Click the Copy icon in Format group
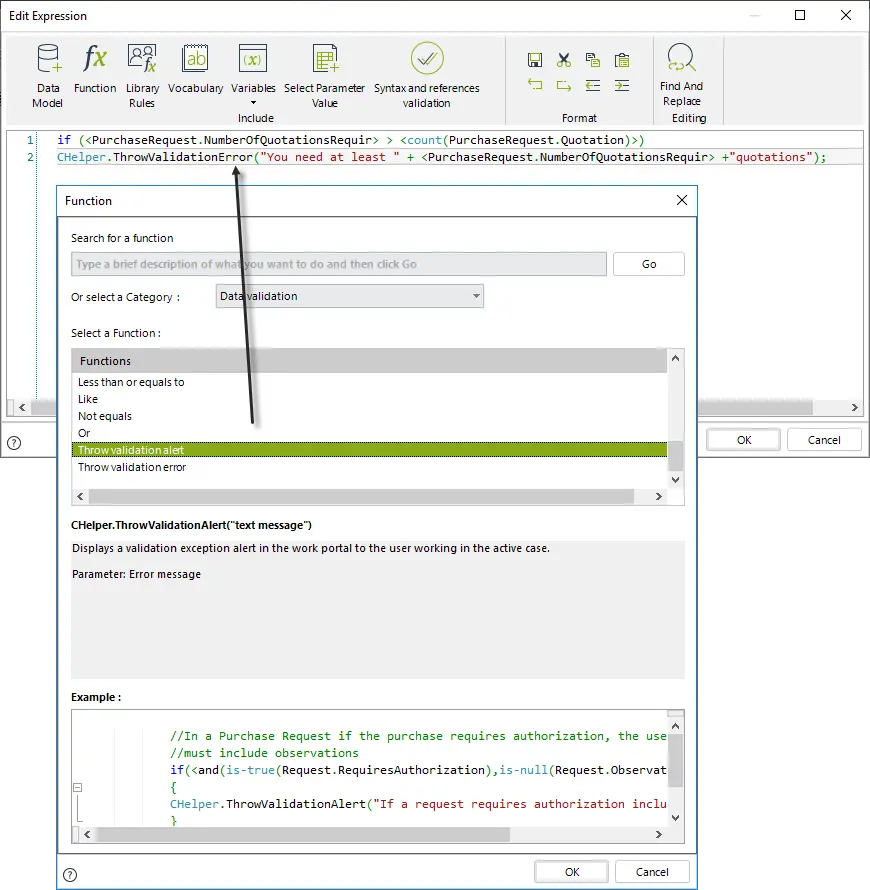Image resolution: width=870 pixels, height=890 pixels. (x=592, y=60)
